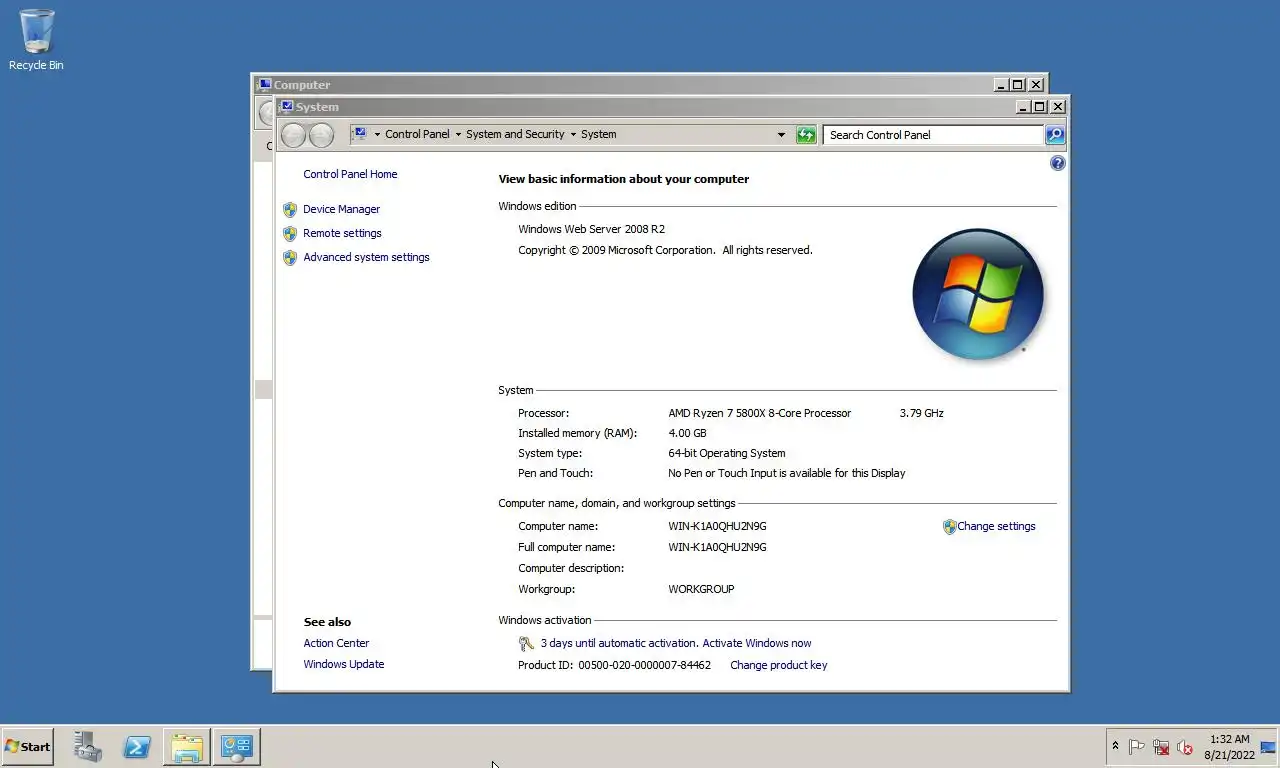Screen dimensions: 1280x768
Task: Select the 4.00 GB installed memory value
Action: [687, 433]
